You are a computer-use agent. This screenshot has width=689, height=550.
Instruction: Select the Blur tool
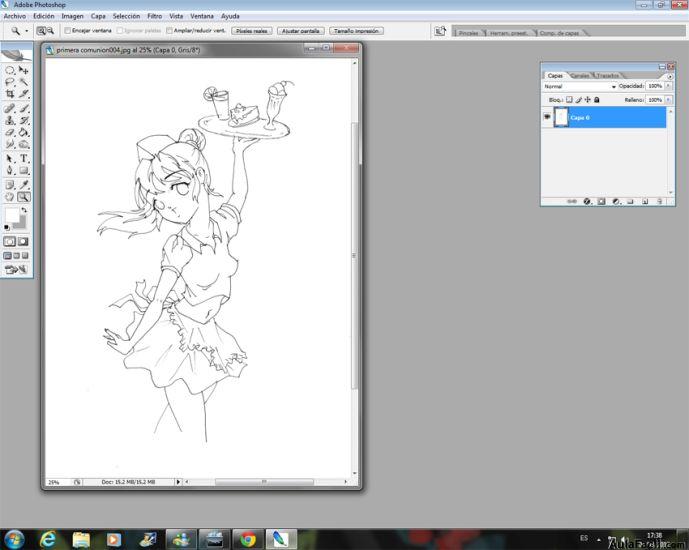(x=10, y=144)
